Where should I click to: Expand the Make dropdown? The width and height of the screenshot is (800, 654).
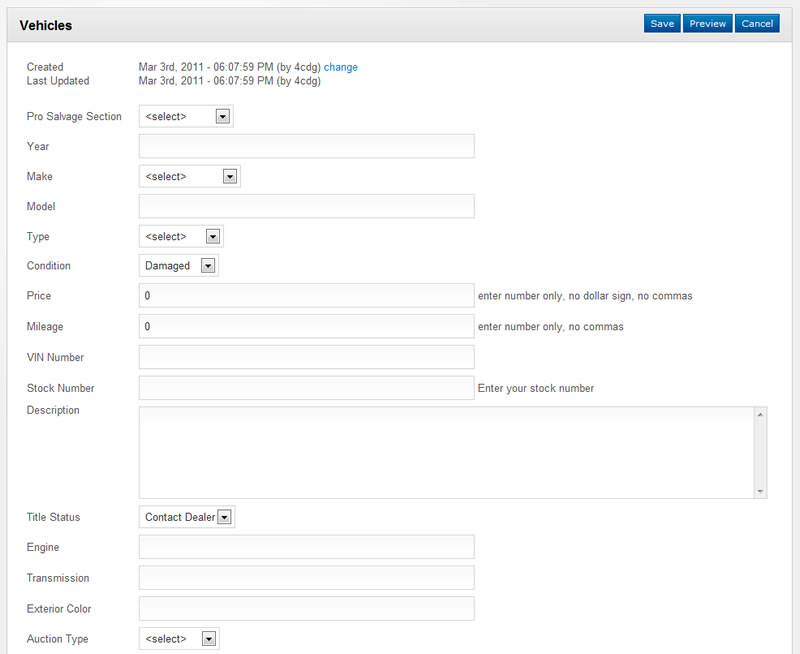[189, 177]
